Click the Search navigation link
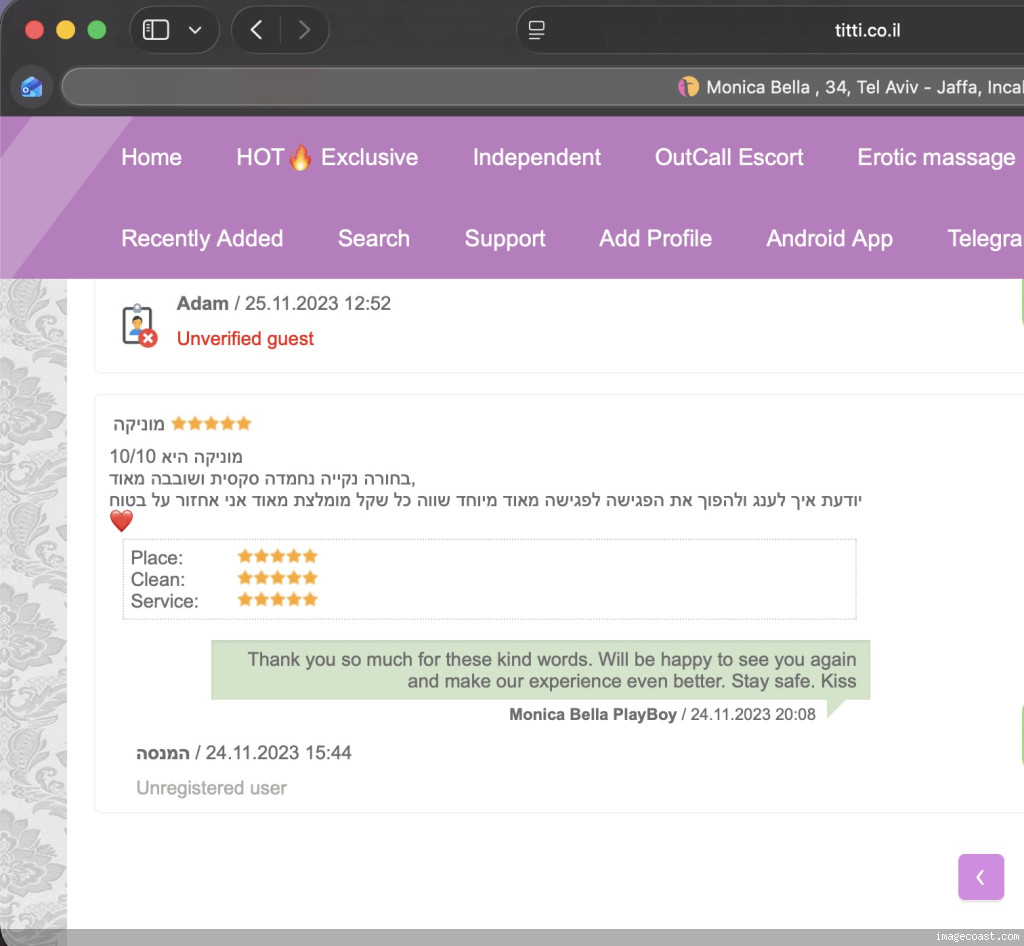Viewport: 1024px width, 946px height. 374,238
